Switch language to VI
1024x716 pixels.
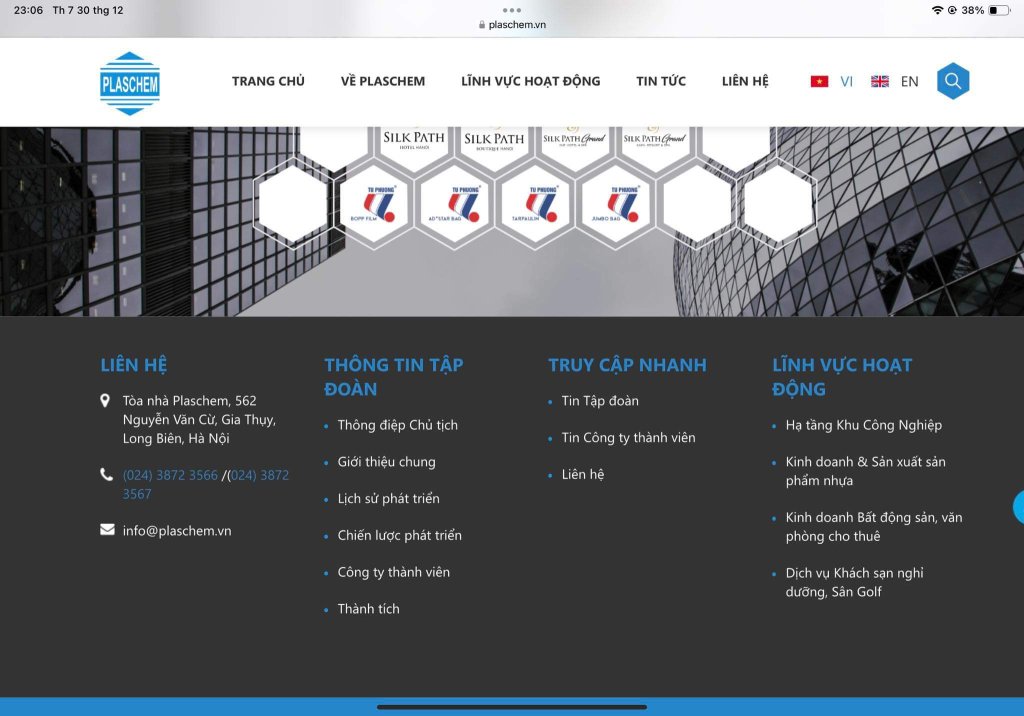846,82
